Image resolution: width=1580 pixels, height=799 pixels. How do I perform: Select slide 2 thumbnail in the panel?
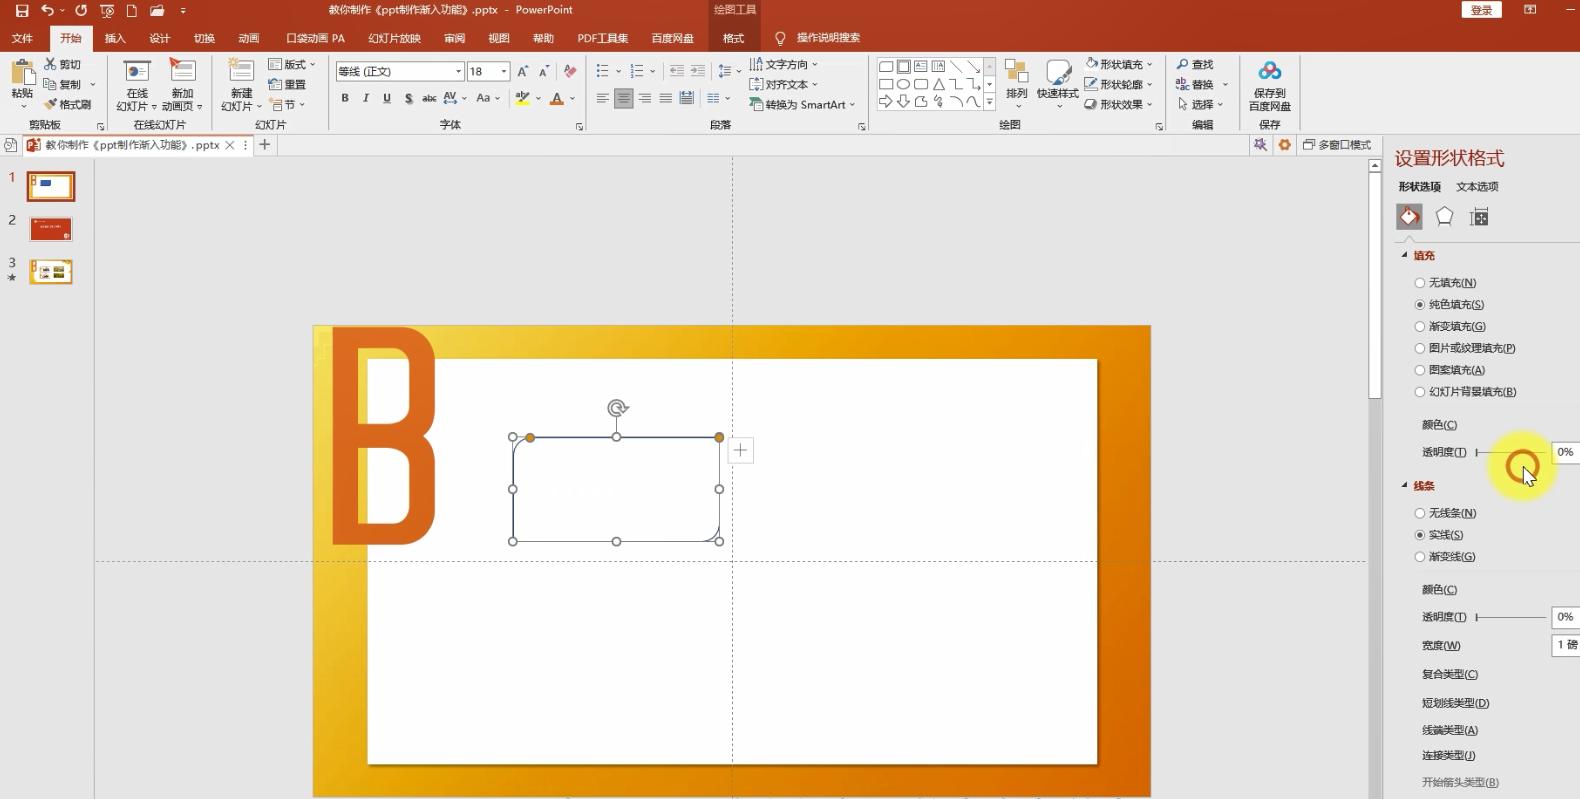(51, 229)
